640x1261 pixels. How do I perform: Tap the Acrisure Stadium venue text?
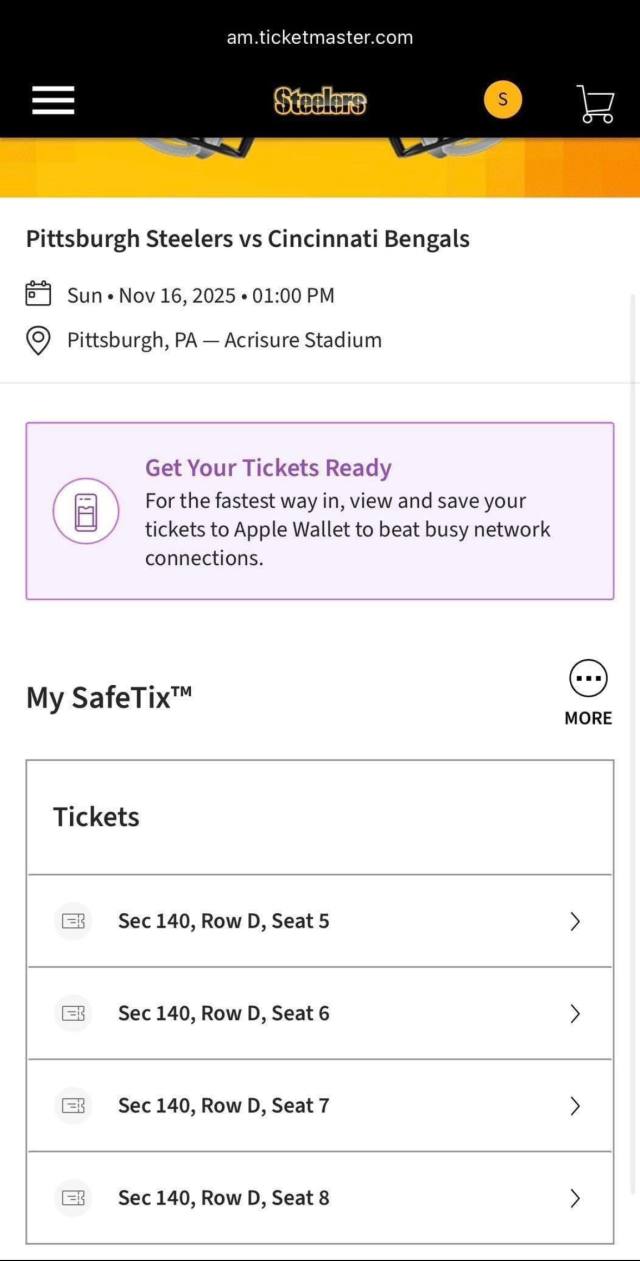[x=302, y=340]
